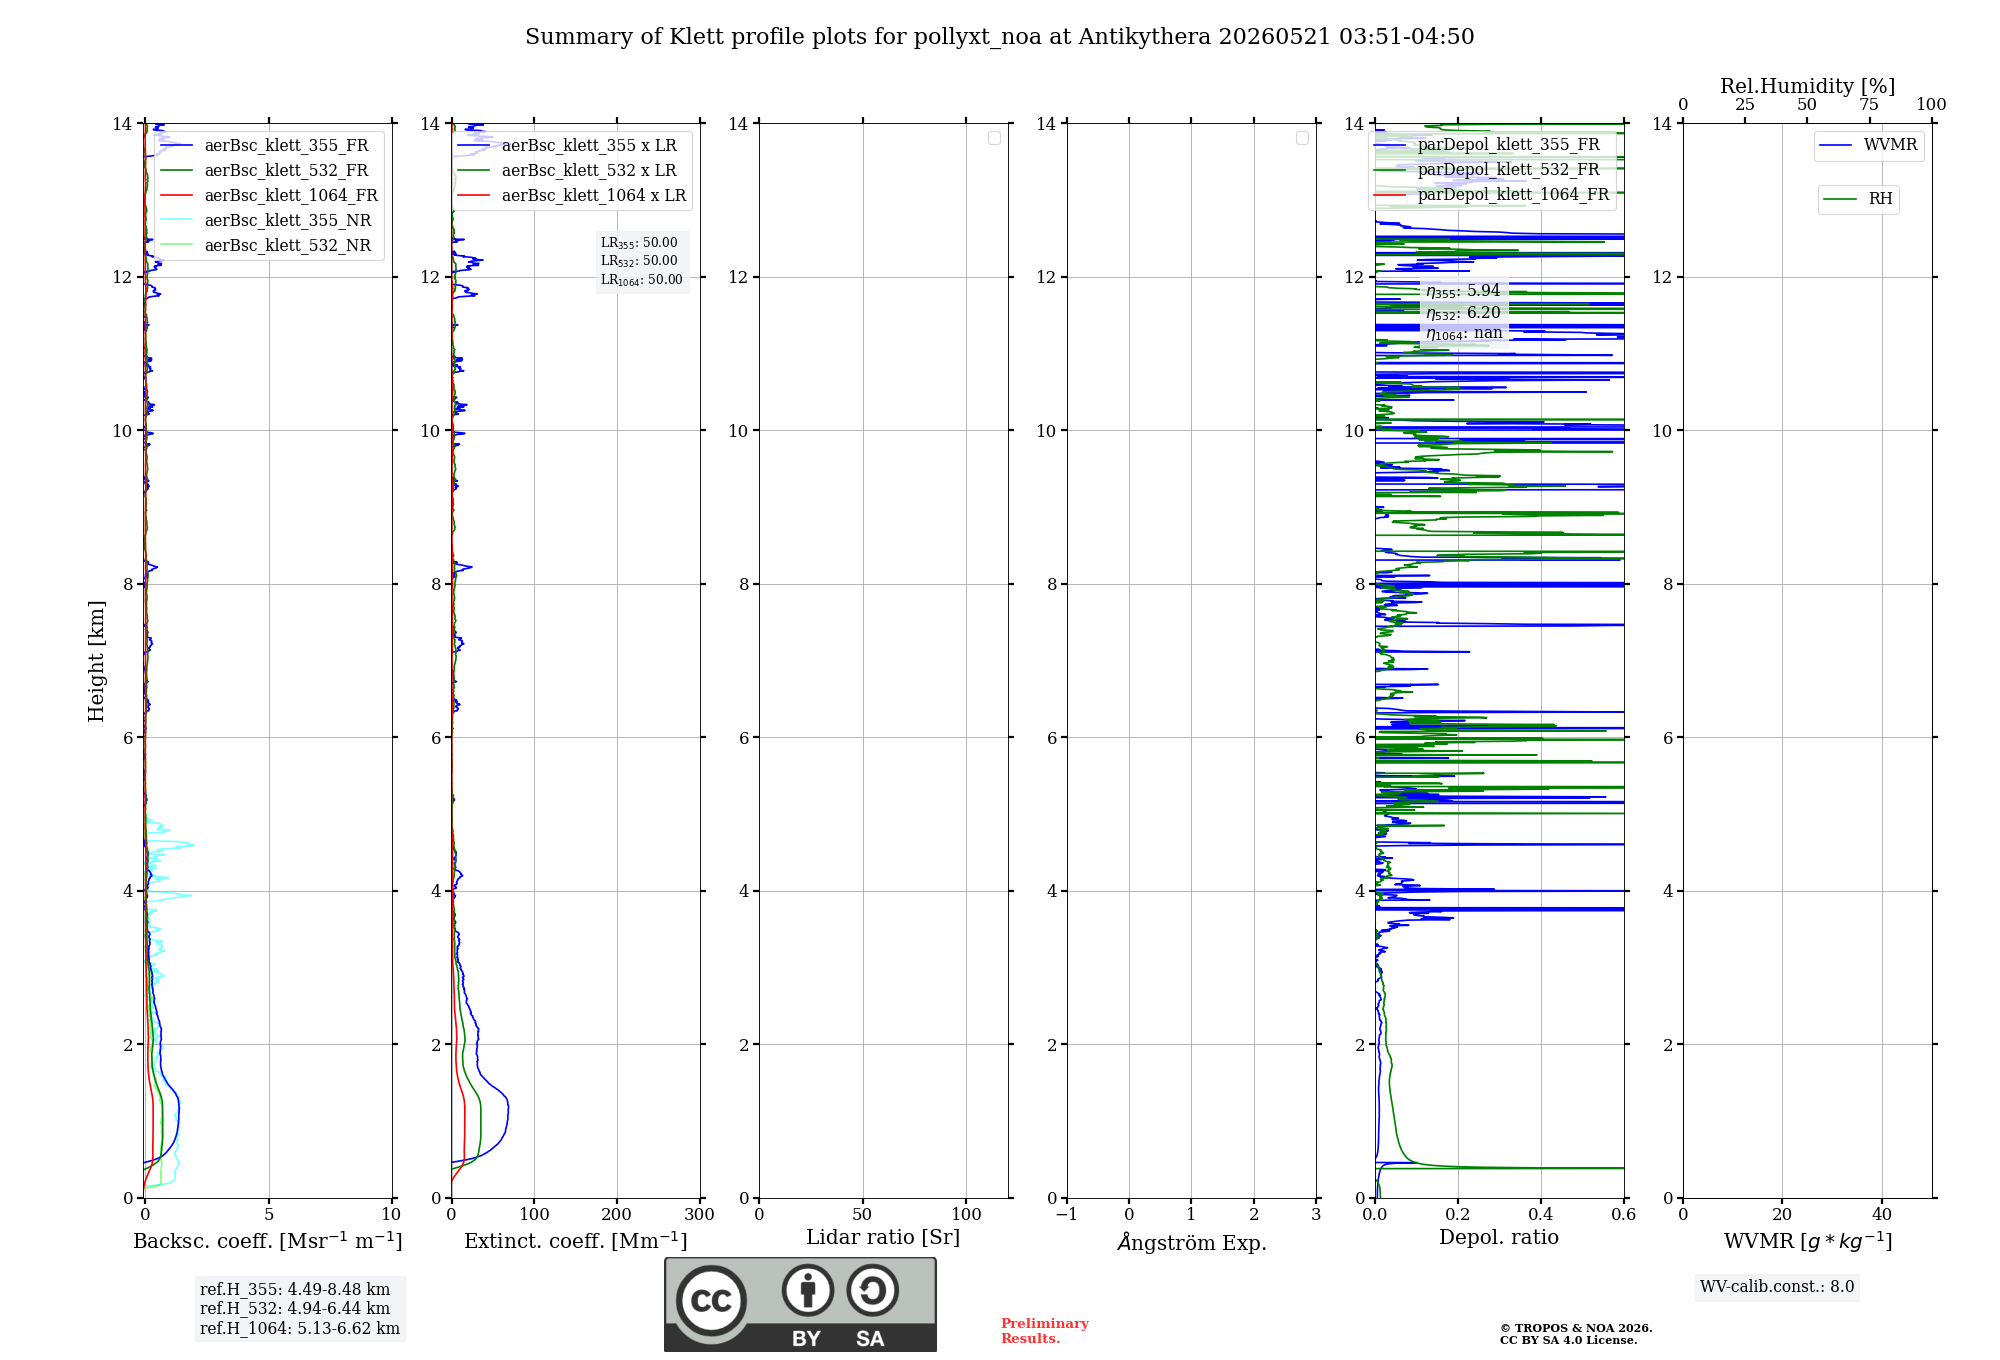The image size is (2000, 1360).
Task: Click the 75 tick on Rel.Humidity axis
Action: 1868,105
